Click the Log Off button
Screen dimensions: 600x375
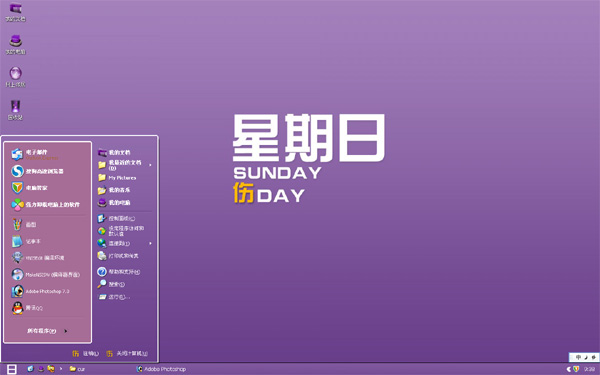(x=85, y=354)
